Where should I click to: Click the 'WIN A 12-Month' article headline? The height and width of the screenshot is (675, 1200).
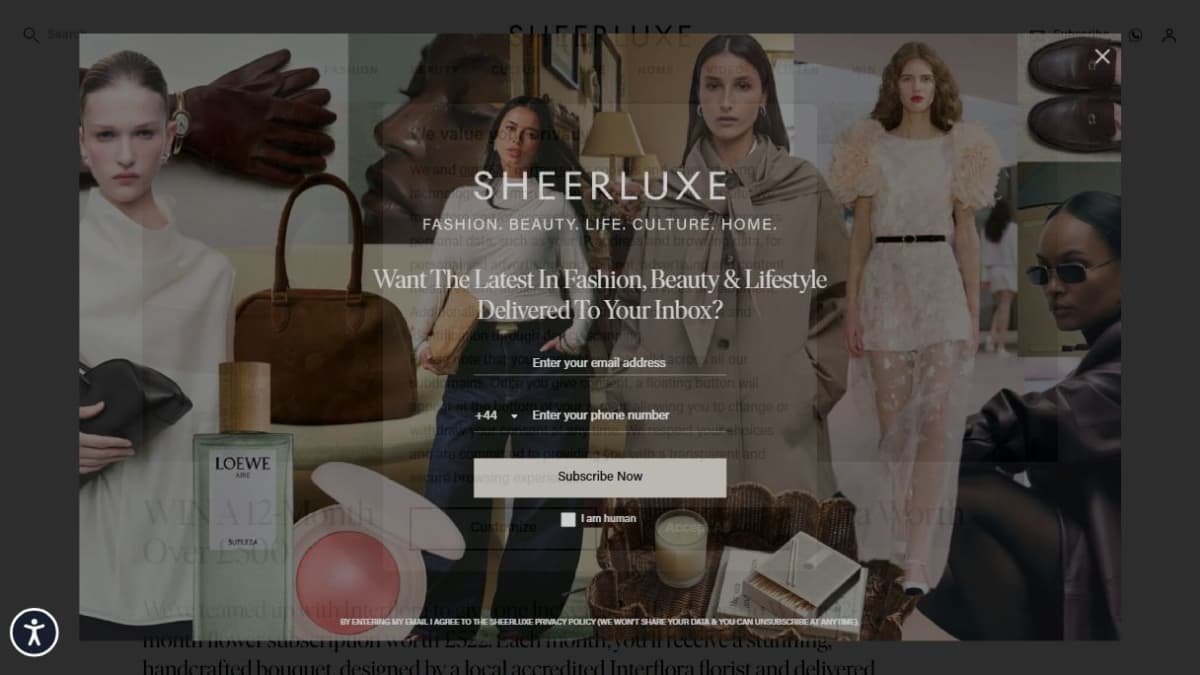[x=259, y=513]
